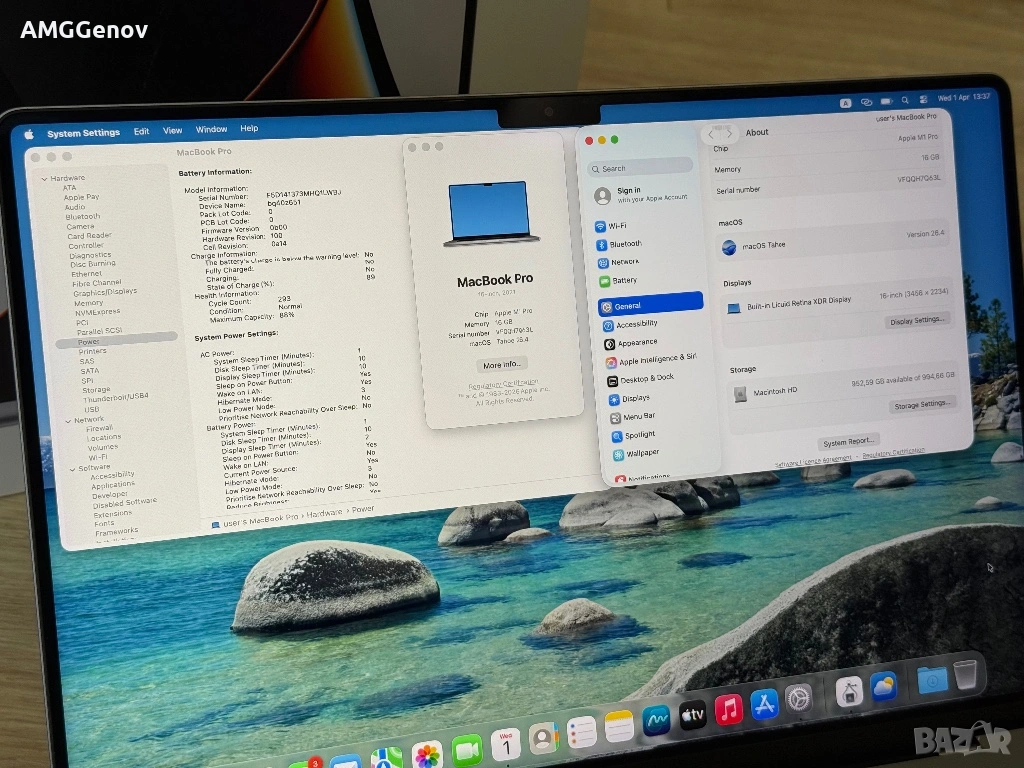1024x768 pixels.
Task: Collapse the Network tree section
Action: (66, 420)
